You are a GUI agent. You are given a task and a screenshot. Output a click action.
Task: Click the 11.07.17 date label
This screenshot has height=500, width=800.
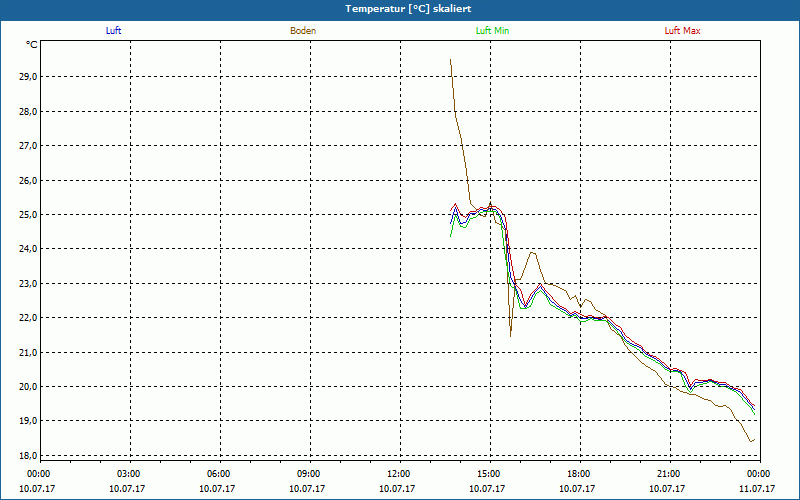pyautogui.click(x=757, y=488)
